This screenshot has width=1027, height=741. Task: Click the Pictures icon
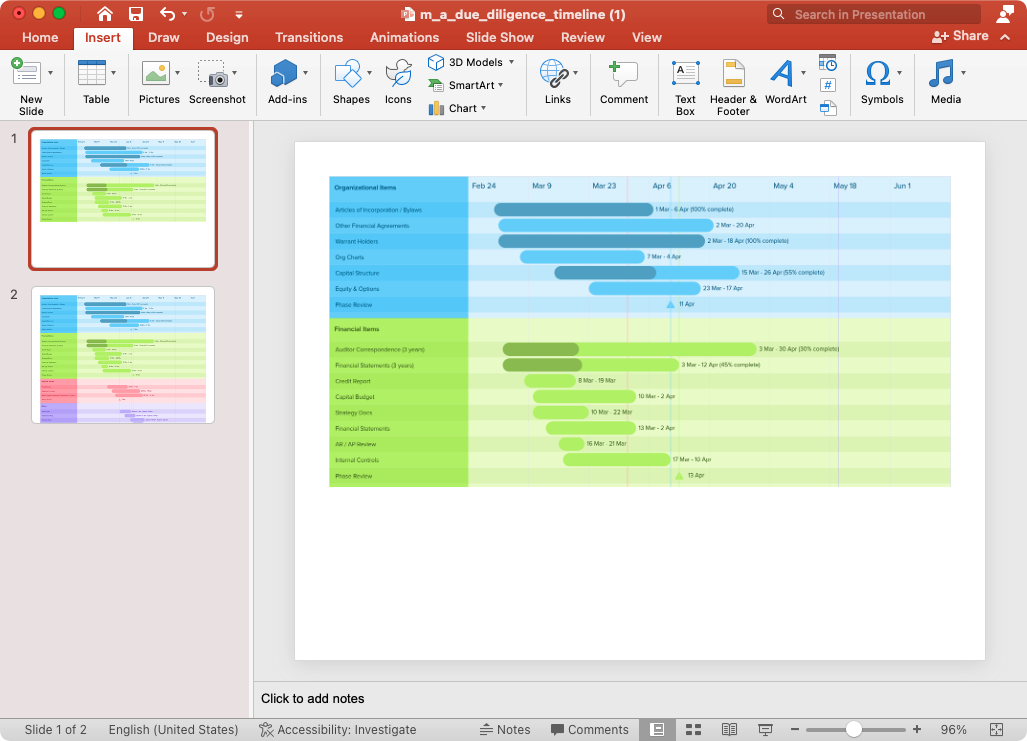coord(156,73)
